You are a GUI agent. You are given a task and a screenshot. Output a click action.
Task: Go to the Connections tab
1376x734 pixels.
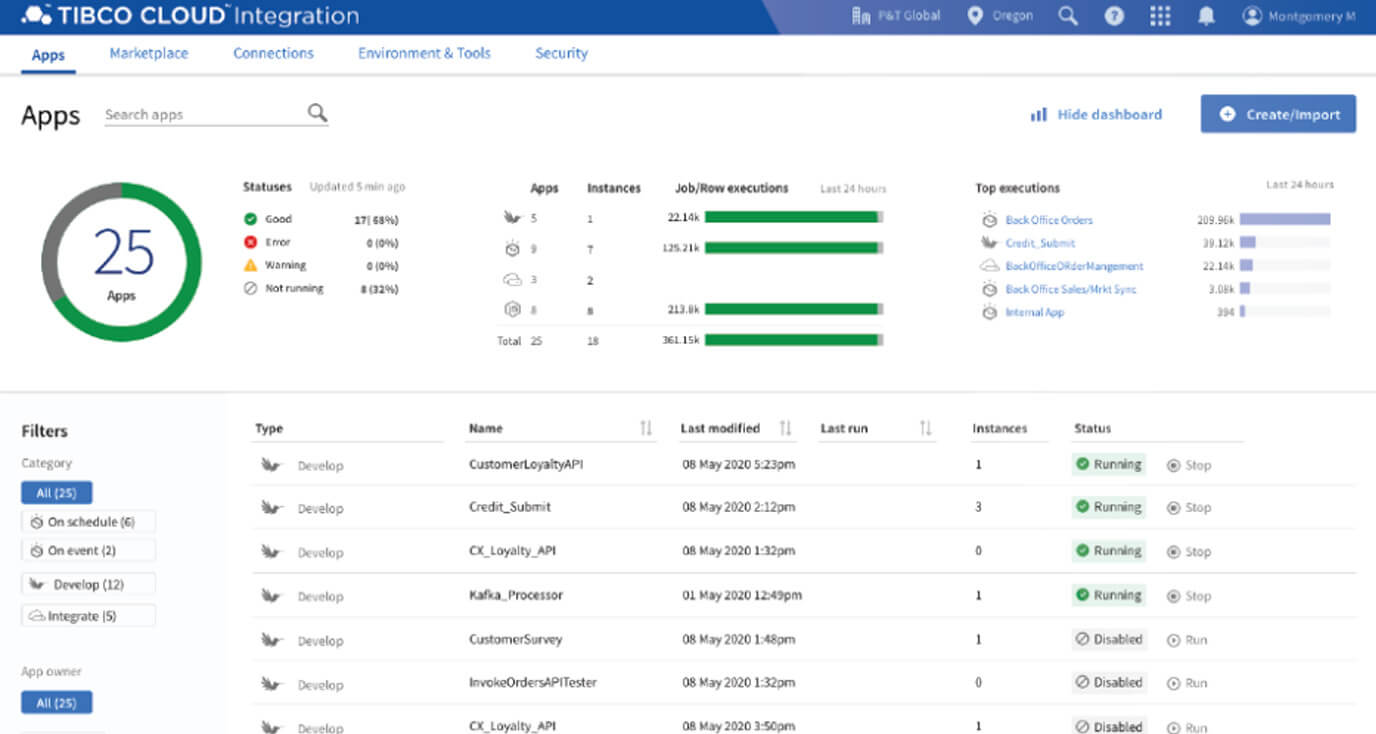(x=273, y=53)
